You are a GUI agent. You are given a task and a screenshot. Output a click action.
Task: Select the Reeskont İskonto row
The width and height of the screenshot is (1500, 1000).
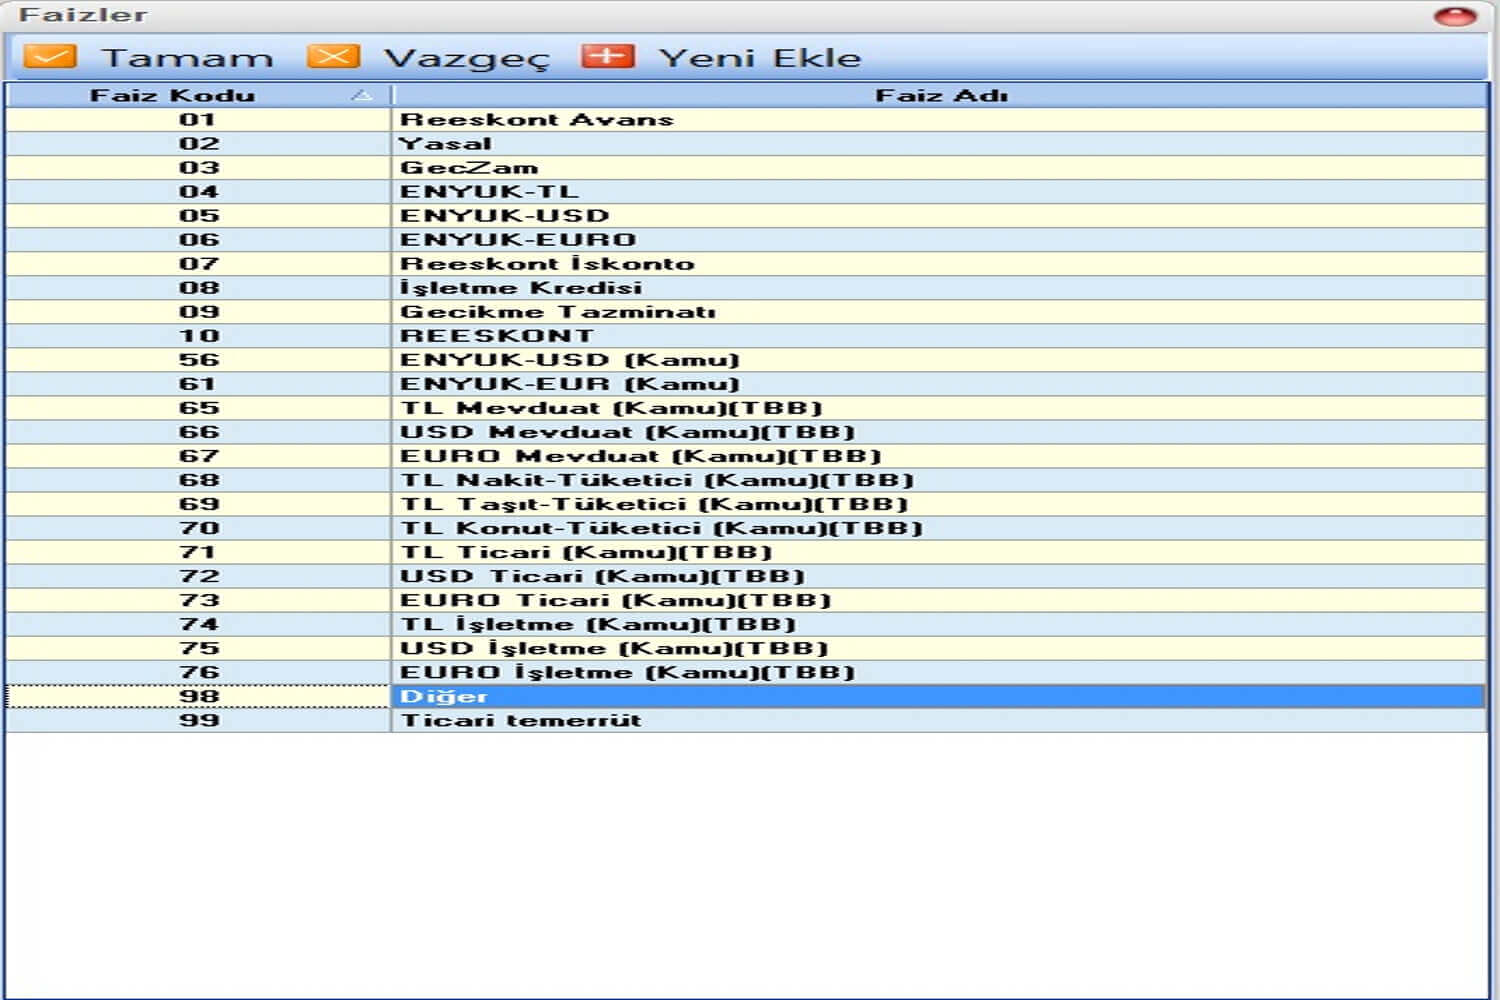547,264
